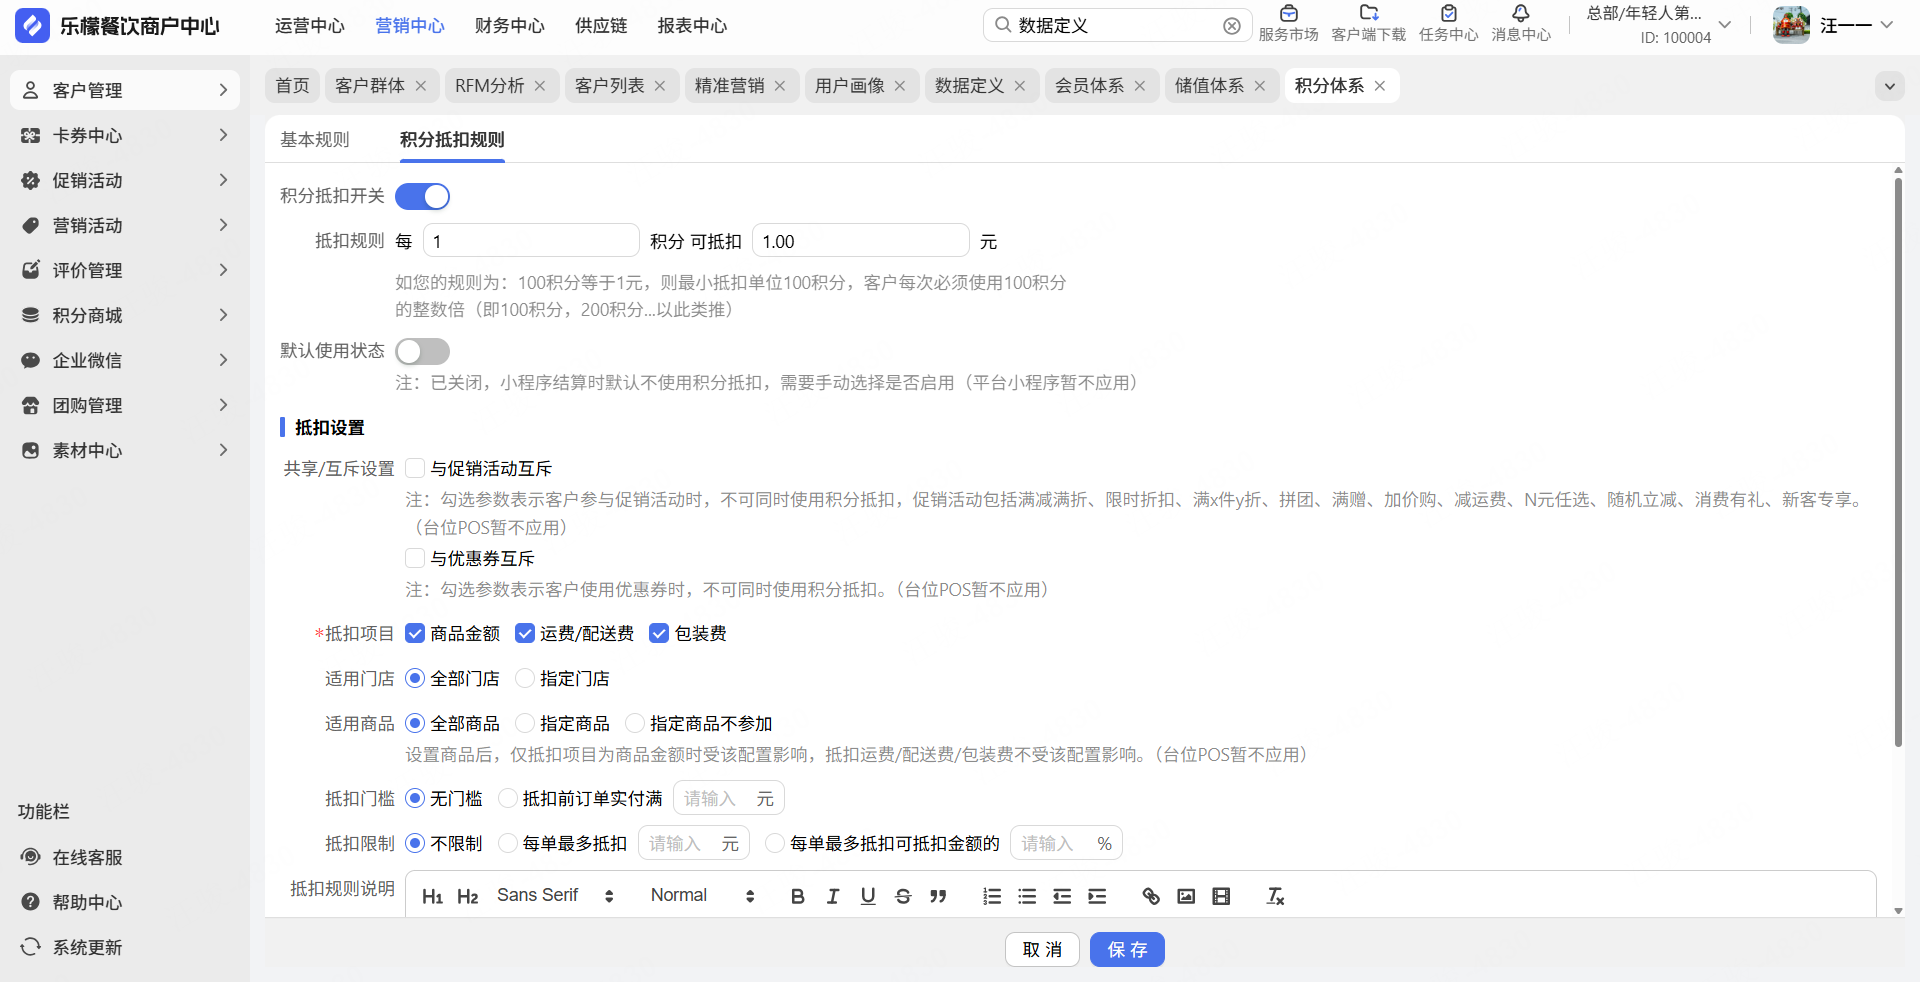The image size is (1920, 982).
Task: Open 消息中心 notification bell
Action: tap(1520, 14)
